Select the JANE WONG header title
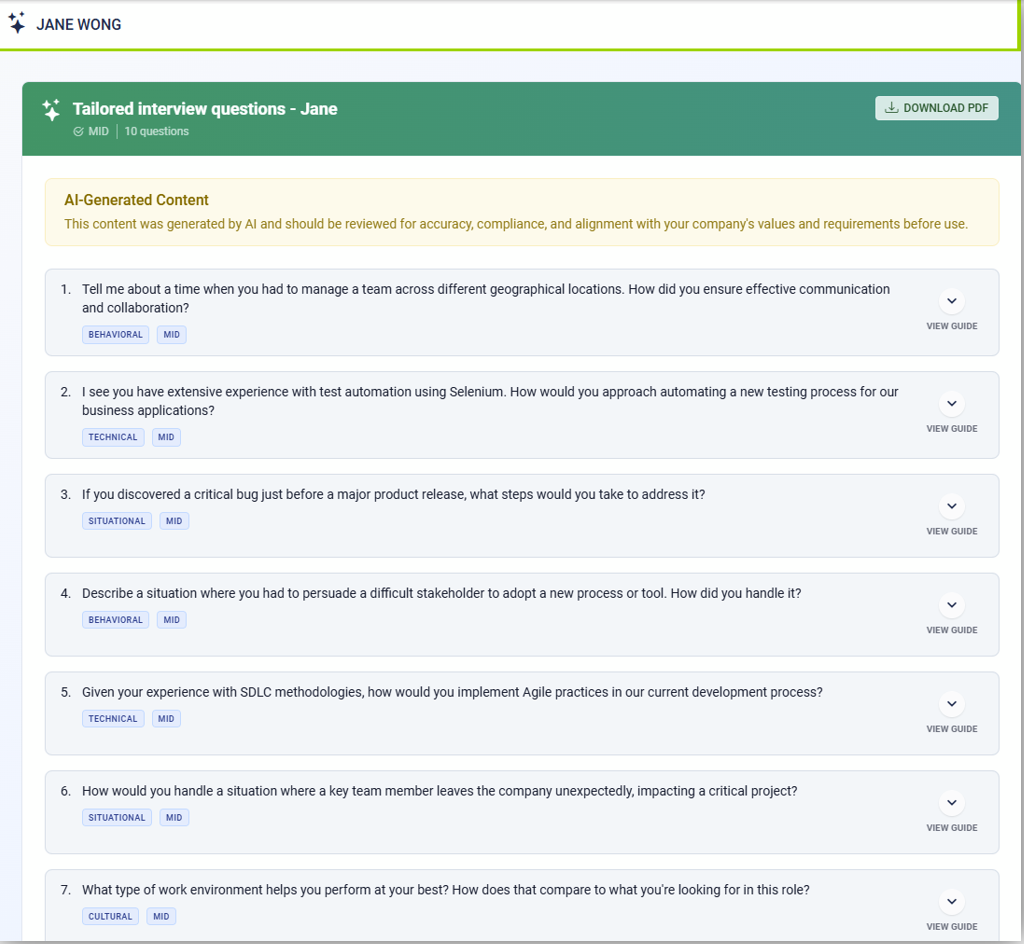This screenshot has height=944, width=1024. tap(79, 25)
